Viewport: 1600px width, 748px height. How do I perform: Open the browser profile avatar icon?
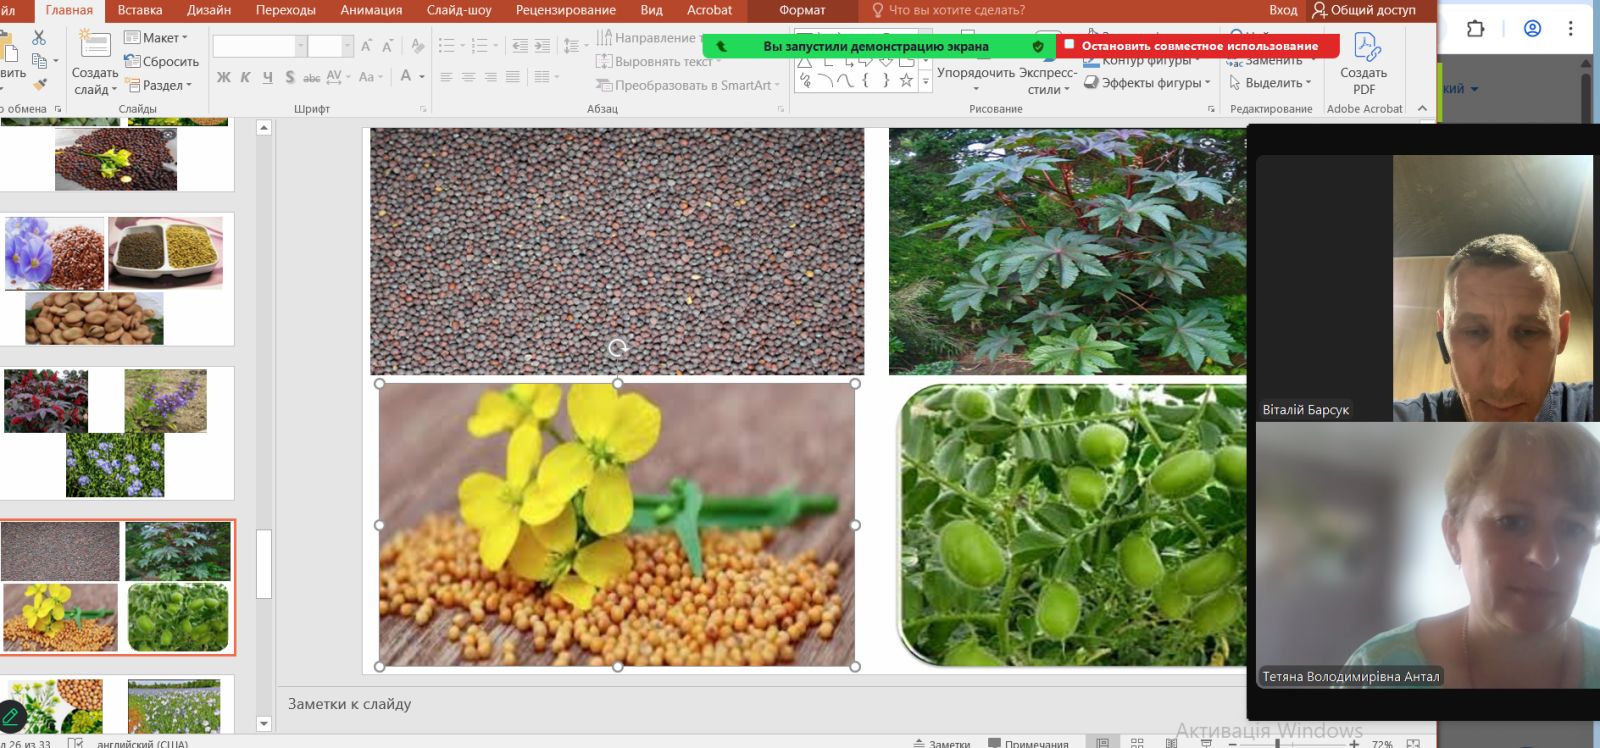[x=1532, y=28]
